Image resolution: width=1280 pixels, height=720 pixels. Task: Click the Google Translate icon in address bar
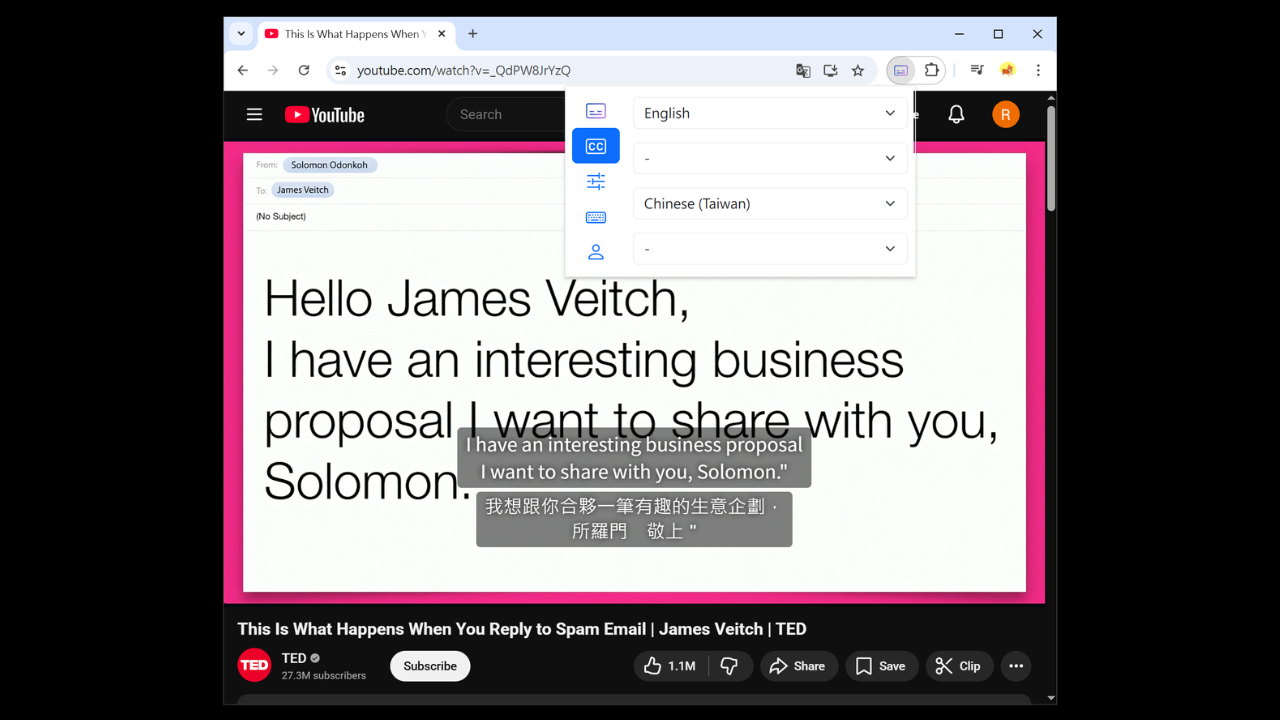[803, 70]
